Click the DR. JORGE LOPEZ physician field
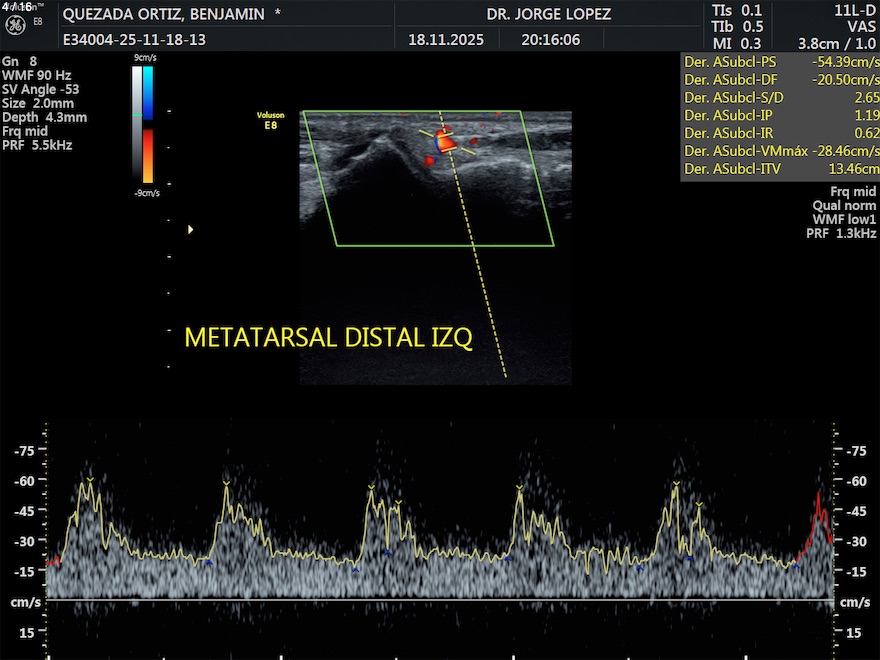 click(548, 14)
